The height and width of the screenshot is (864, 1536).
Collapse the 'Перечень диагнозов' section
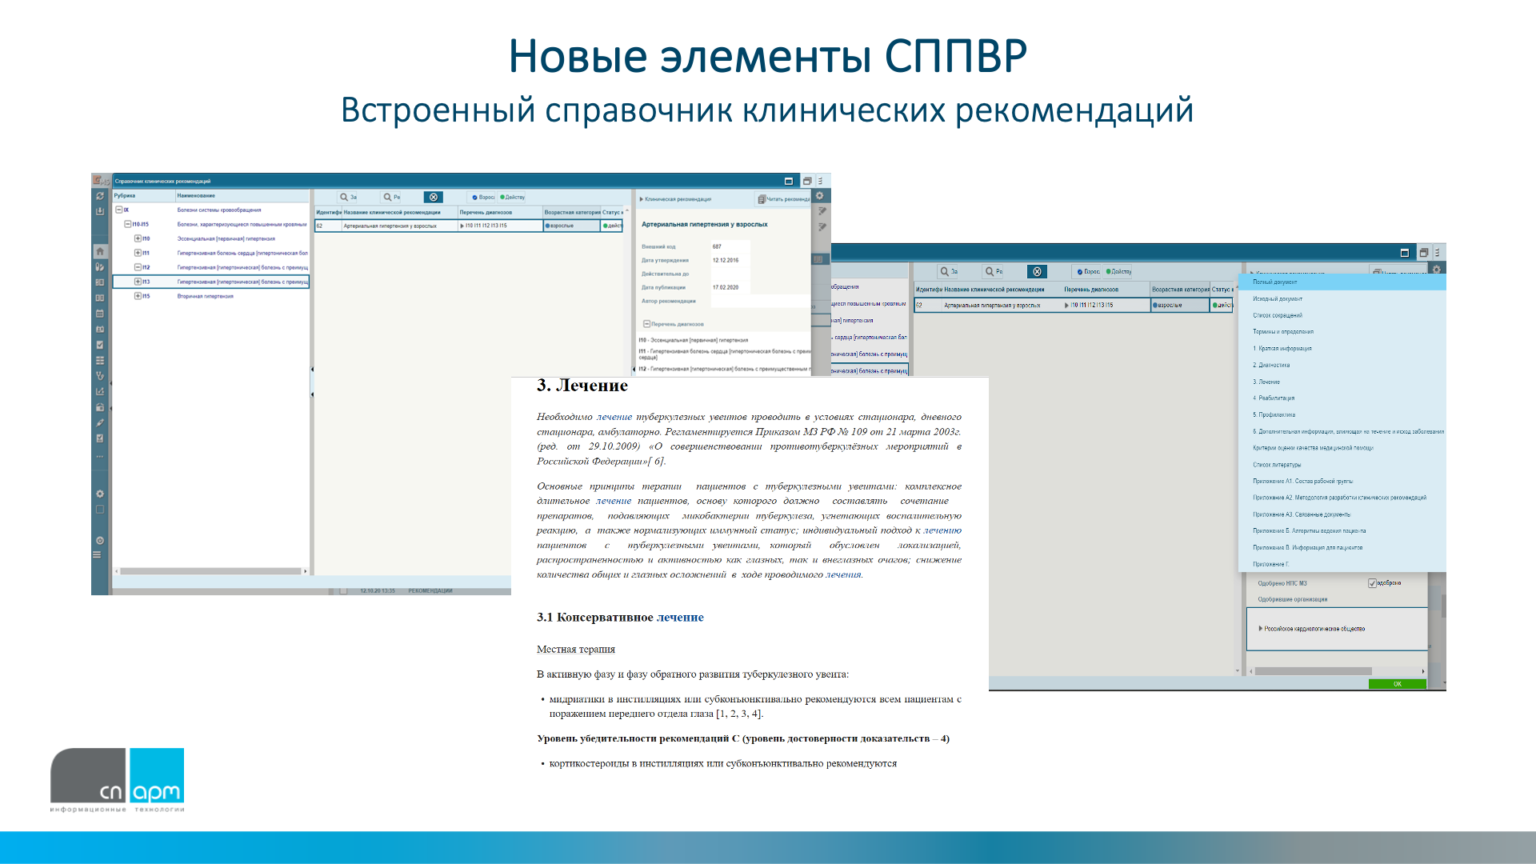click(647, 324)
